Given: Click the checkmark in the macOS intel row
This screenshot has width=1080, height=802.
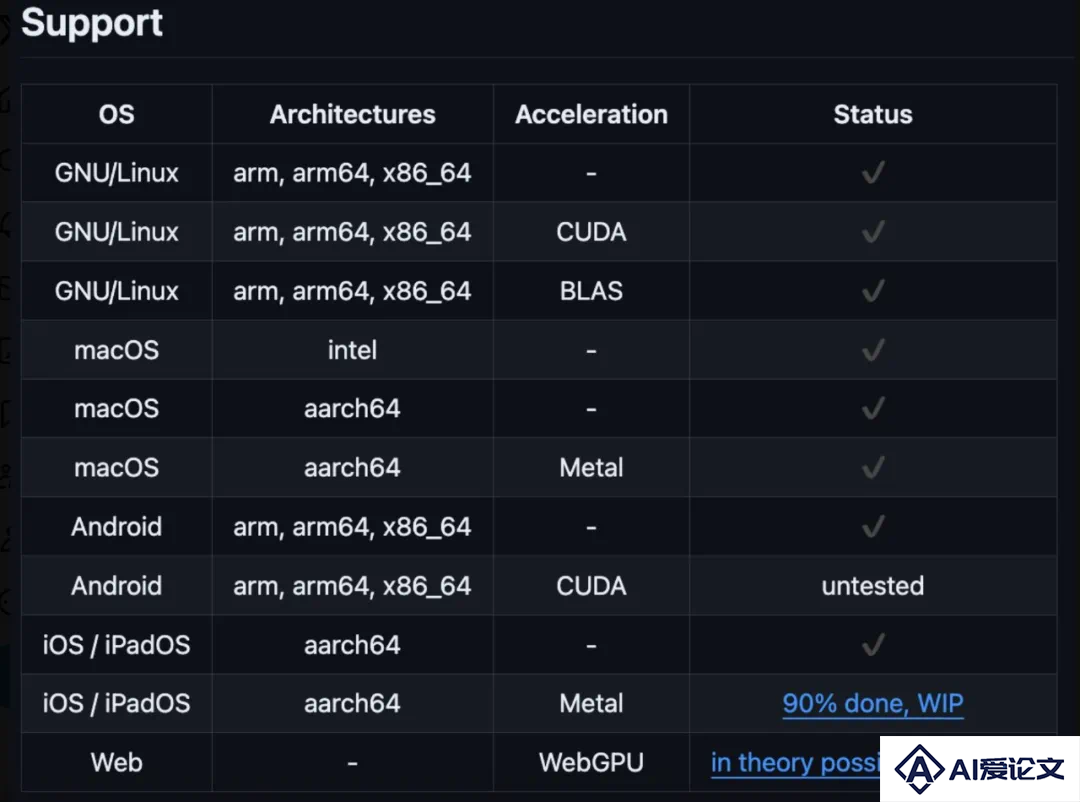Looking at the screenshot, I should (x=873, y=350).
